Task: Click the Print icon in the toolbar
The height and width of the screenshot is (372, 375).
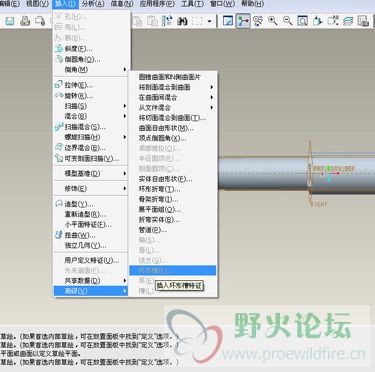Action: [x=25, y=21]
